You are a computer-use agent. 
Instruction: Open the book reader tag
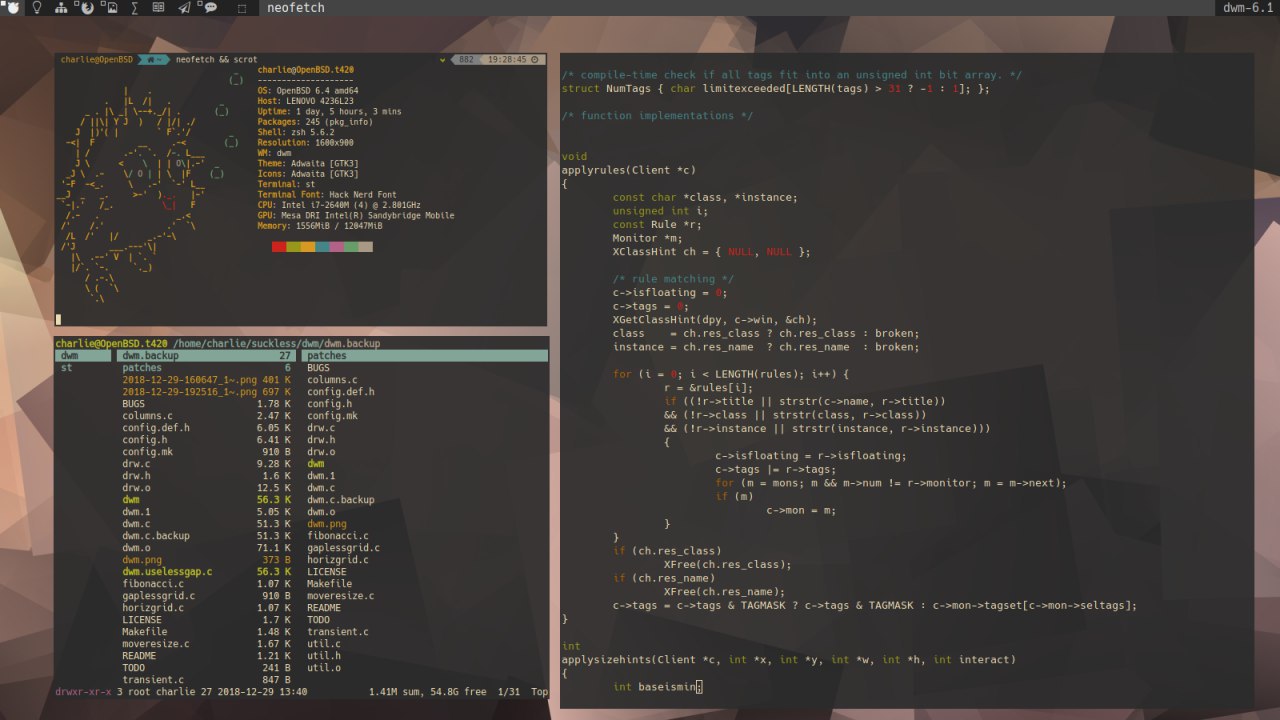[160, 8]
